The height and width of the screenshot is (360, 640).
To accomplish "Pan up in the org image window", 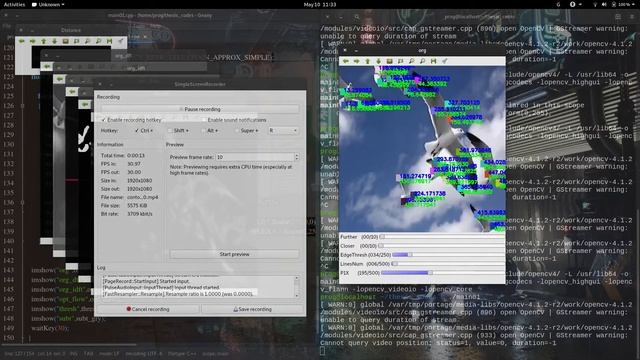I will point(367,61).
